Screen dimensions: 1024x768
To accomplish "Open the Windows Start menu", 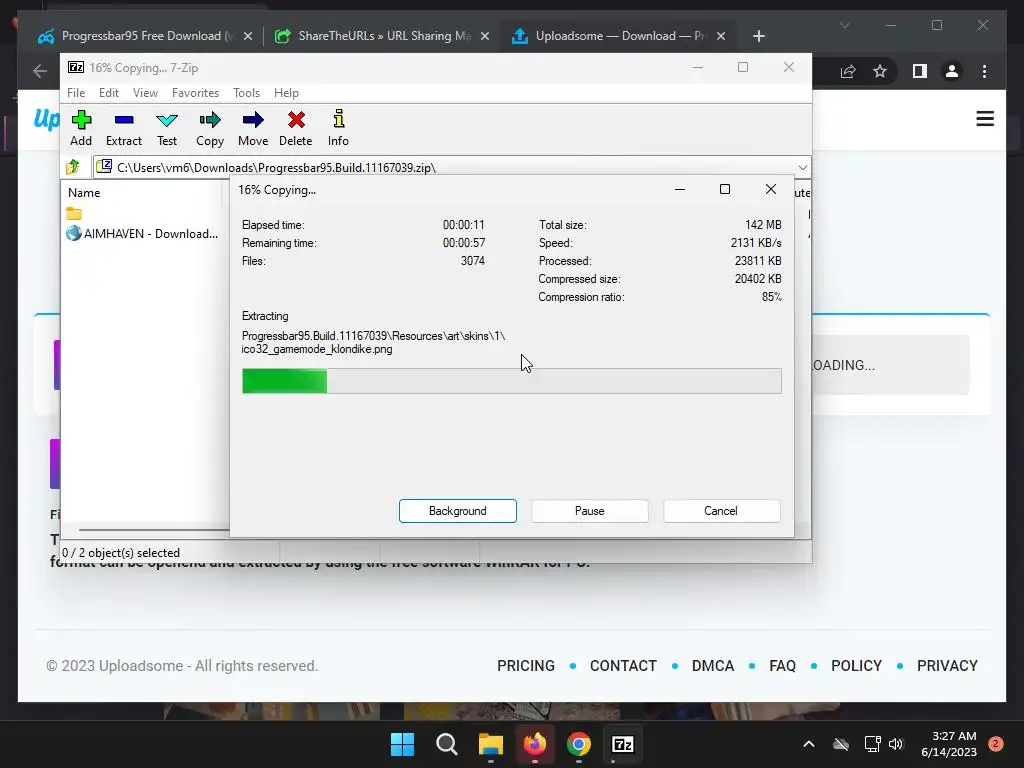I will (x=402, y=744).
